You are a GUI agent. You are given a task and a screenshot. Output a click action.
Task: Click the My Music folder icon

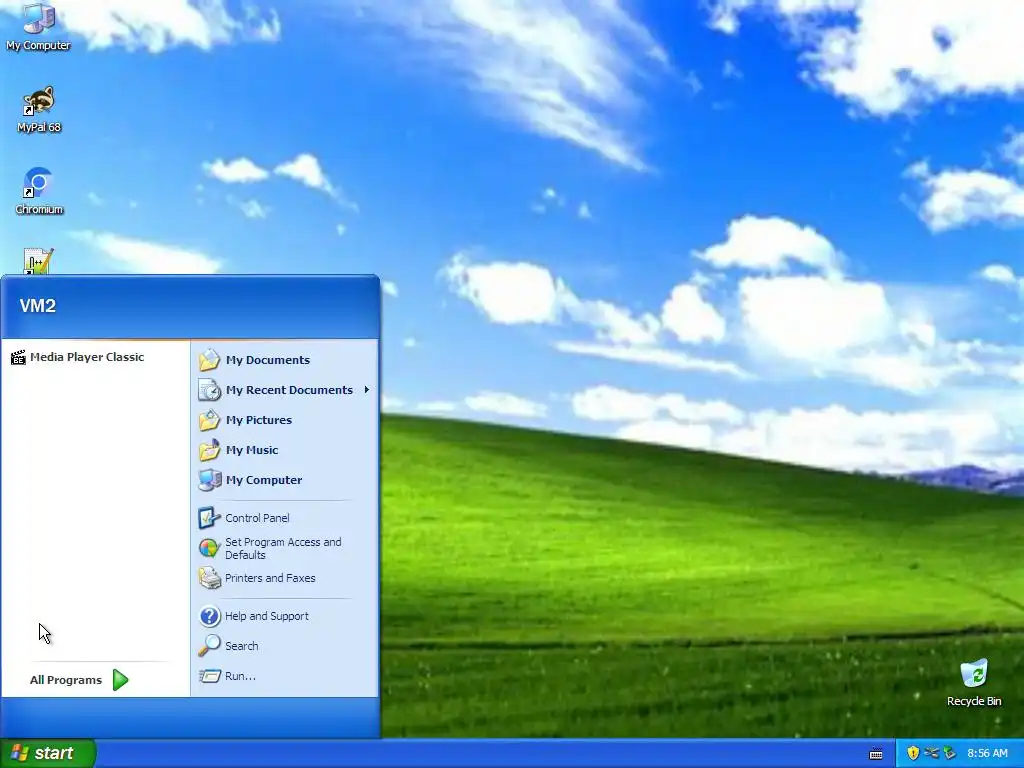(209, 450)
